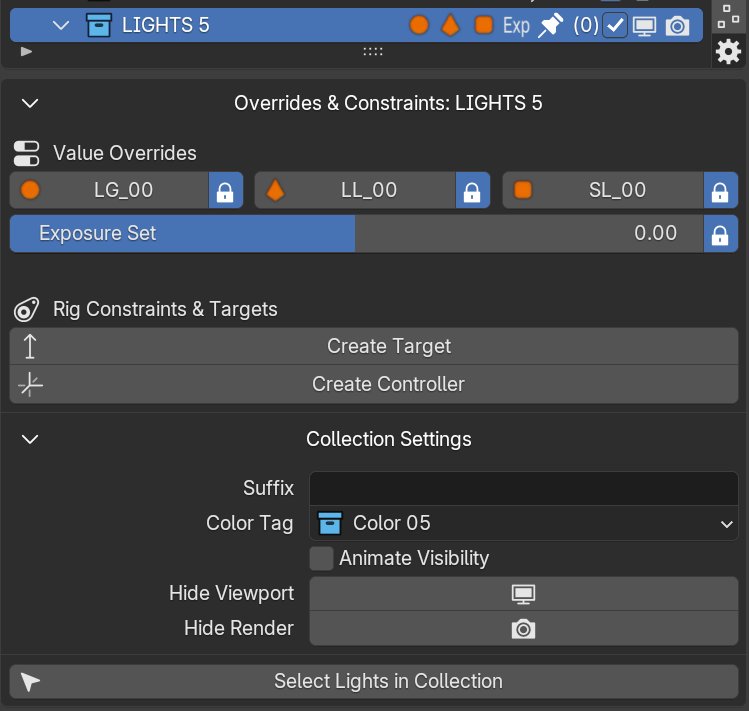Click the (0) count in LIGHTS 5 row
Screen dimensions: 749x711
(x=586, y=25)
